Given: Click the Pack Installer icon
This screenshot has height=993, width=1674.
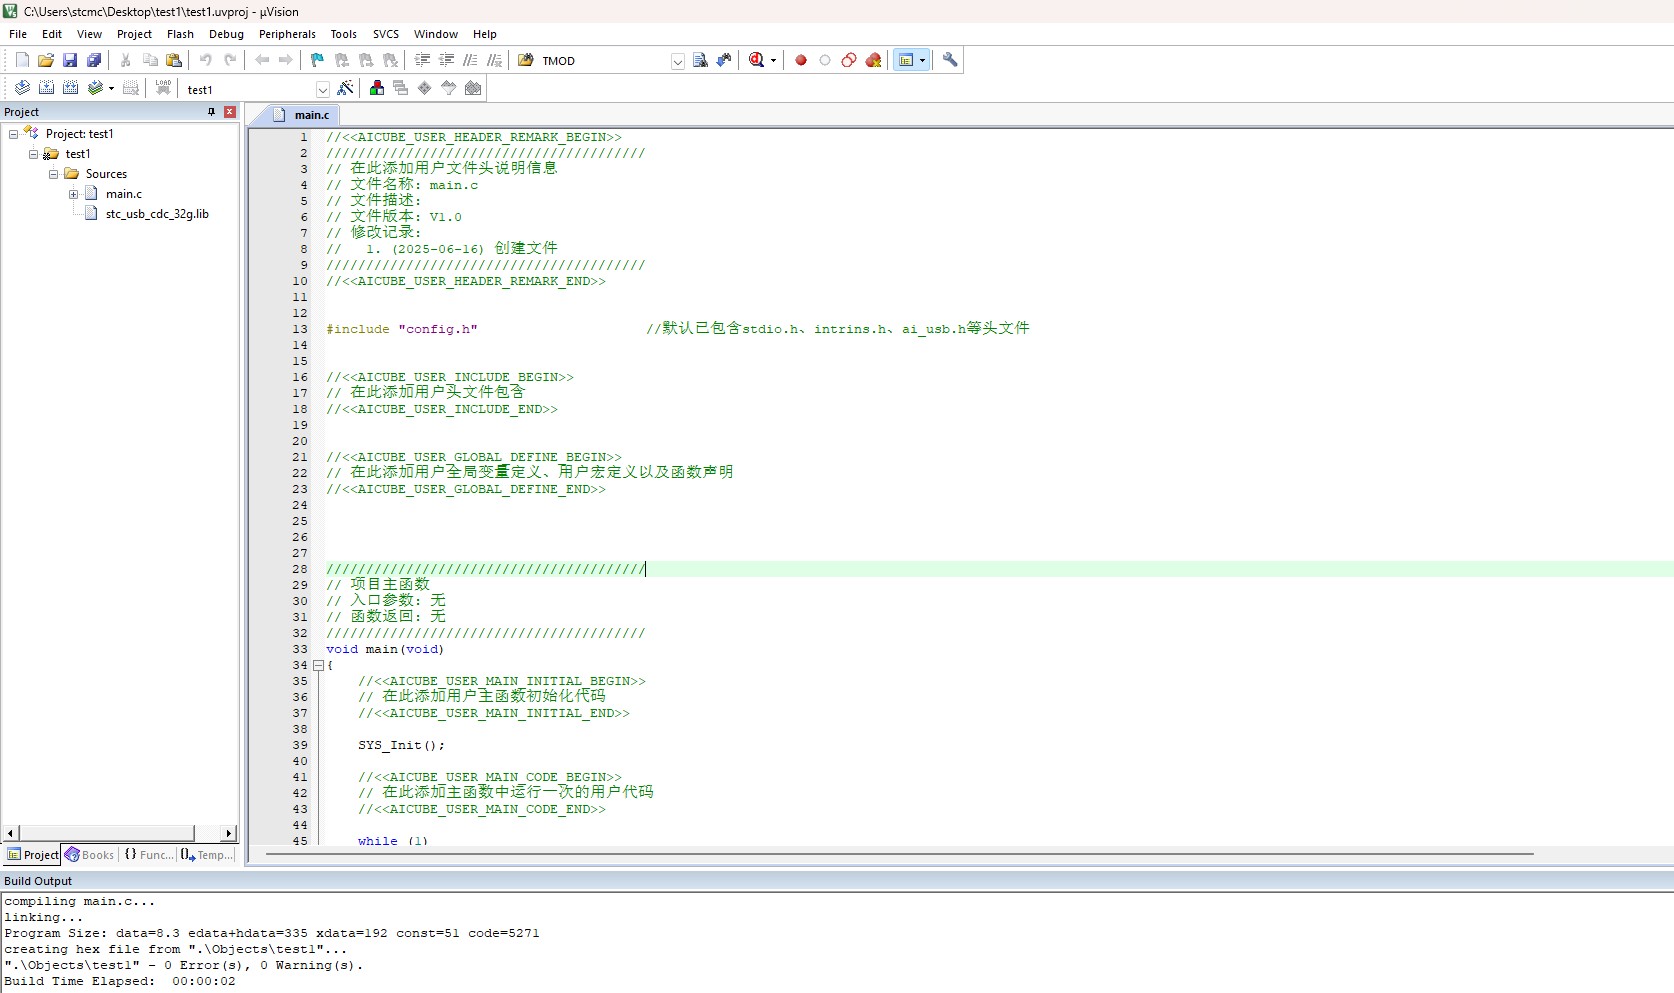Looking at the screenshot, I should click(473, 88).
